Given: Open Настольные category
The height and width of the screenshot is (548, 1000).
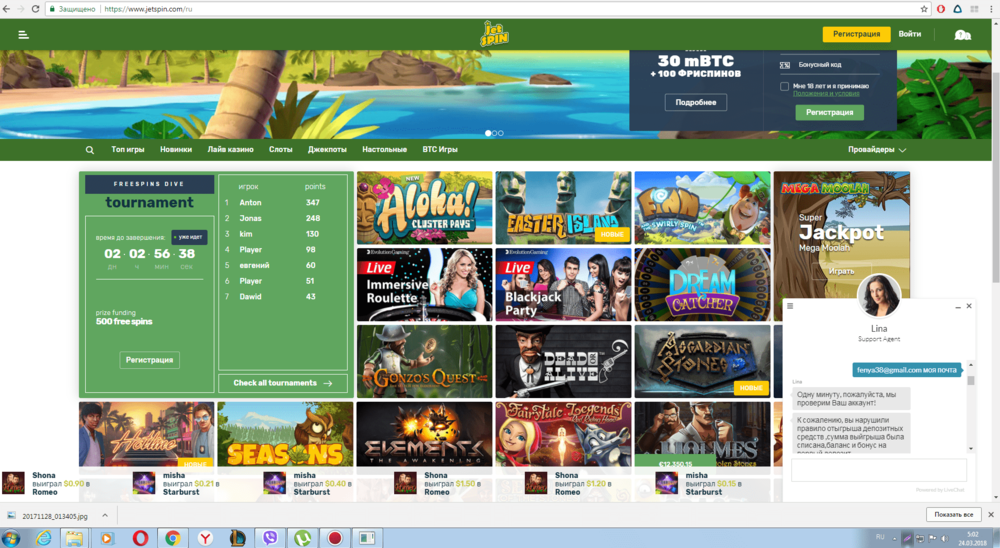Looking at the screenshot, I should click(385, 149).
